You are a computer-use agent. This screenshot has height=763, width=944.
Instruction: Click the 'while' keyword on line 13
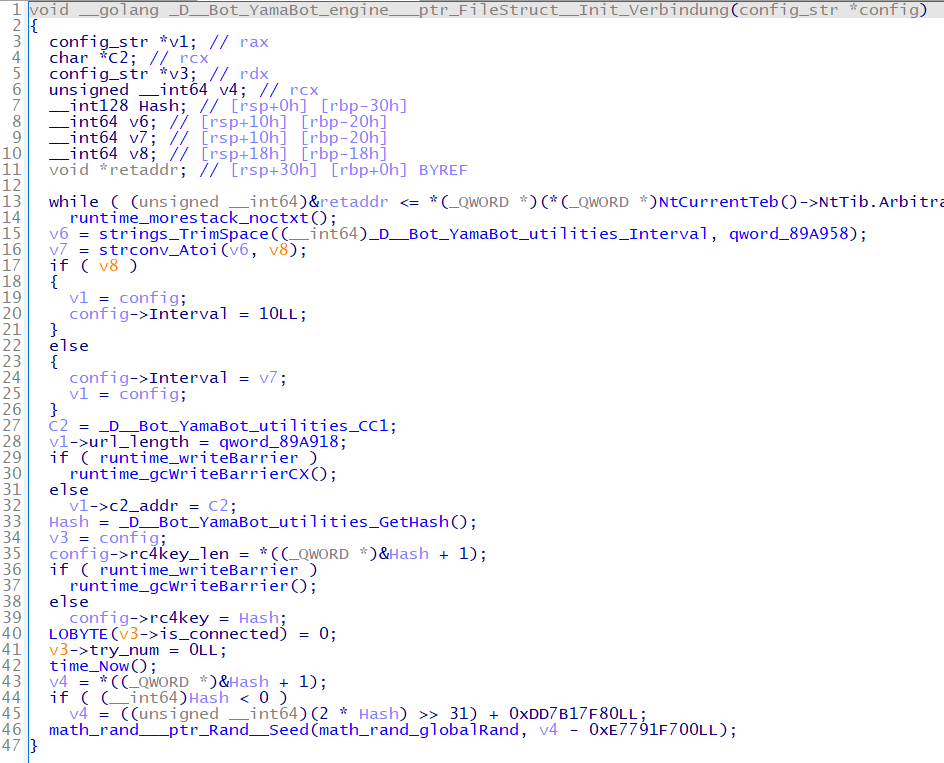pyautogui.click(x=73, y=202)
